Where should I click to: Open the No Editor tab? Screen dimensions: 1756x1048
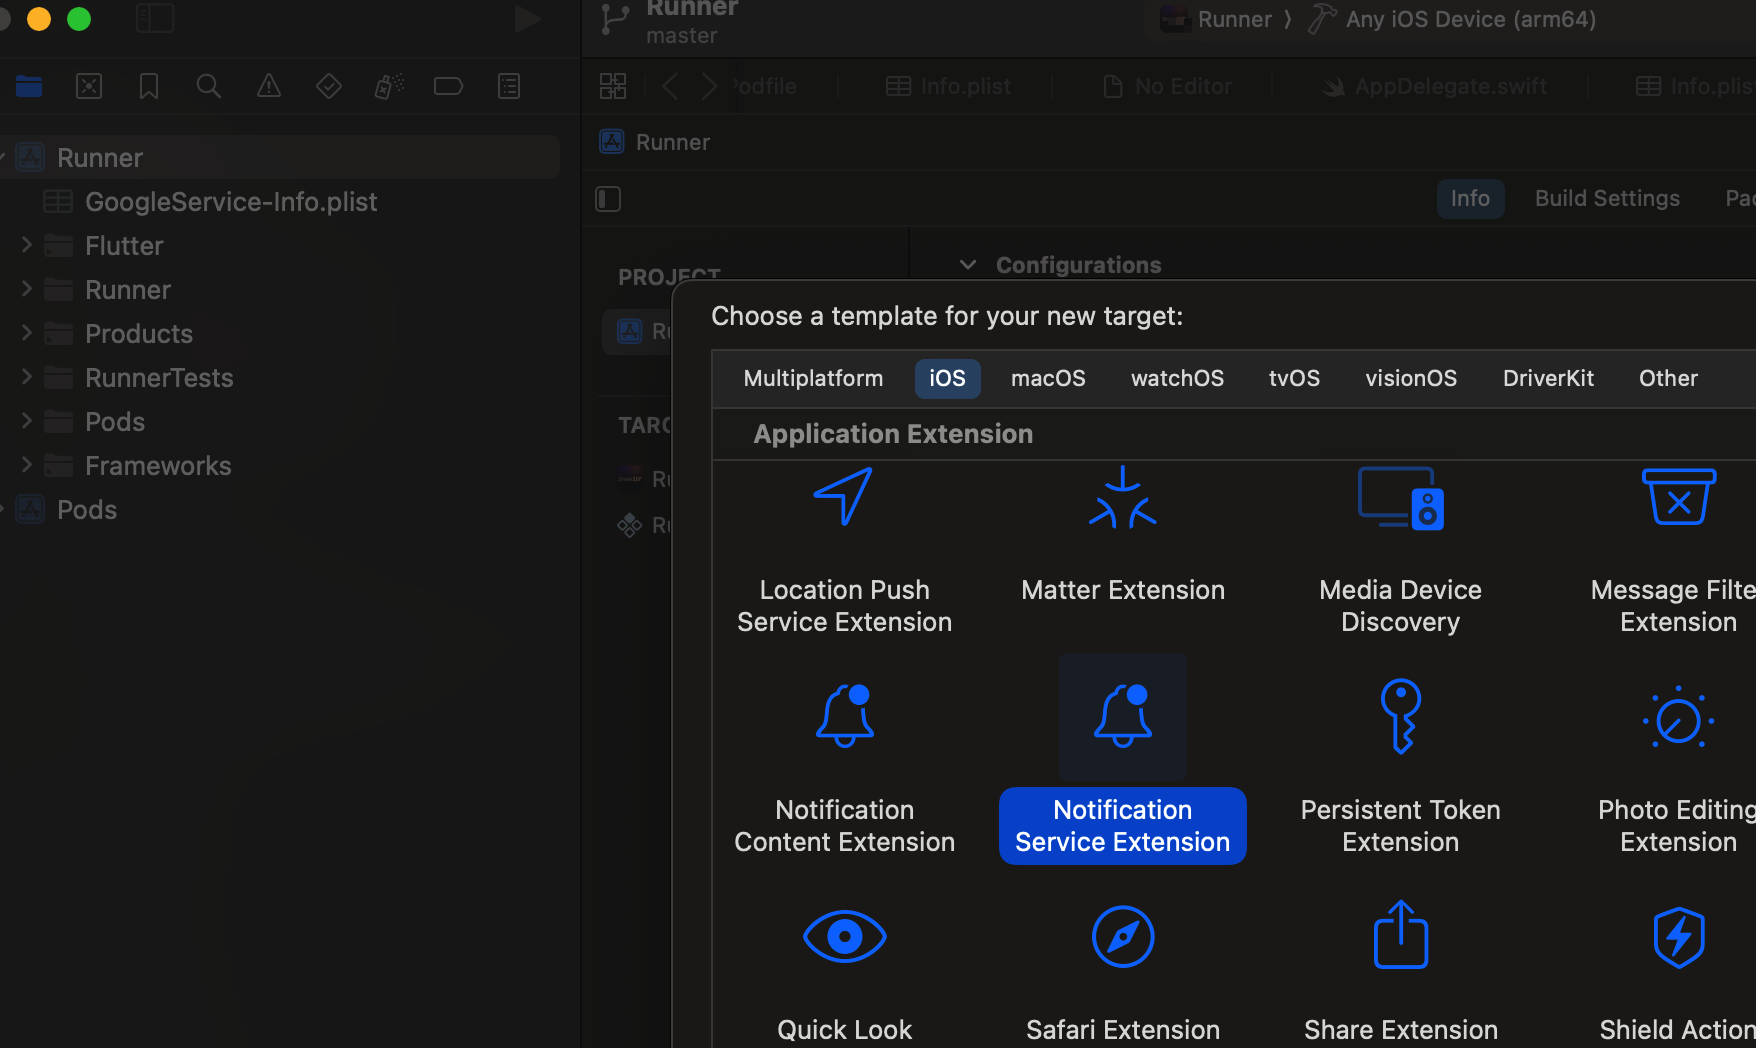point(1167,87)
